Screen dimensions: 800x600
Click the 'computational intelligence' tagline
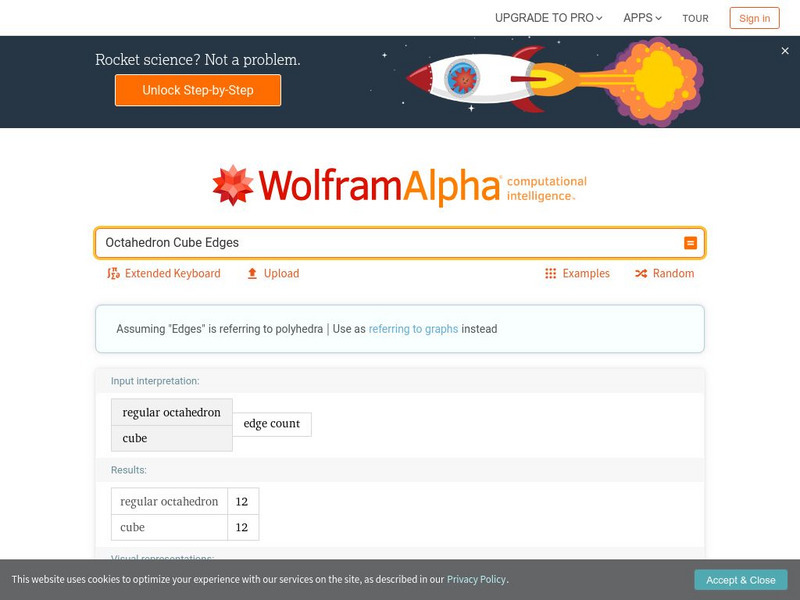[546, 189]
